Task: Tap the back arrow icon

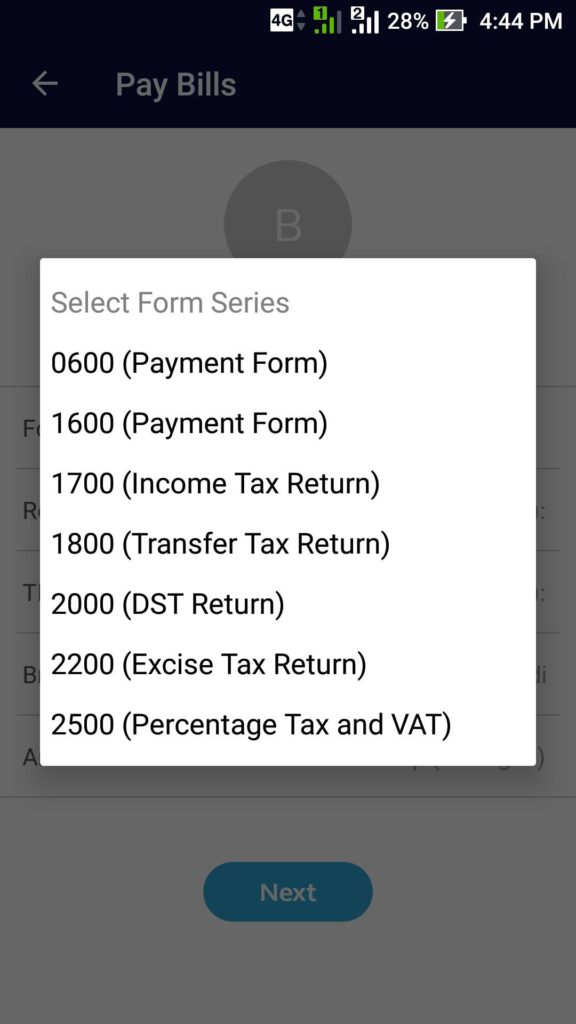Action: click(45, 84)
